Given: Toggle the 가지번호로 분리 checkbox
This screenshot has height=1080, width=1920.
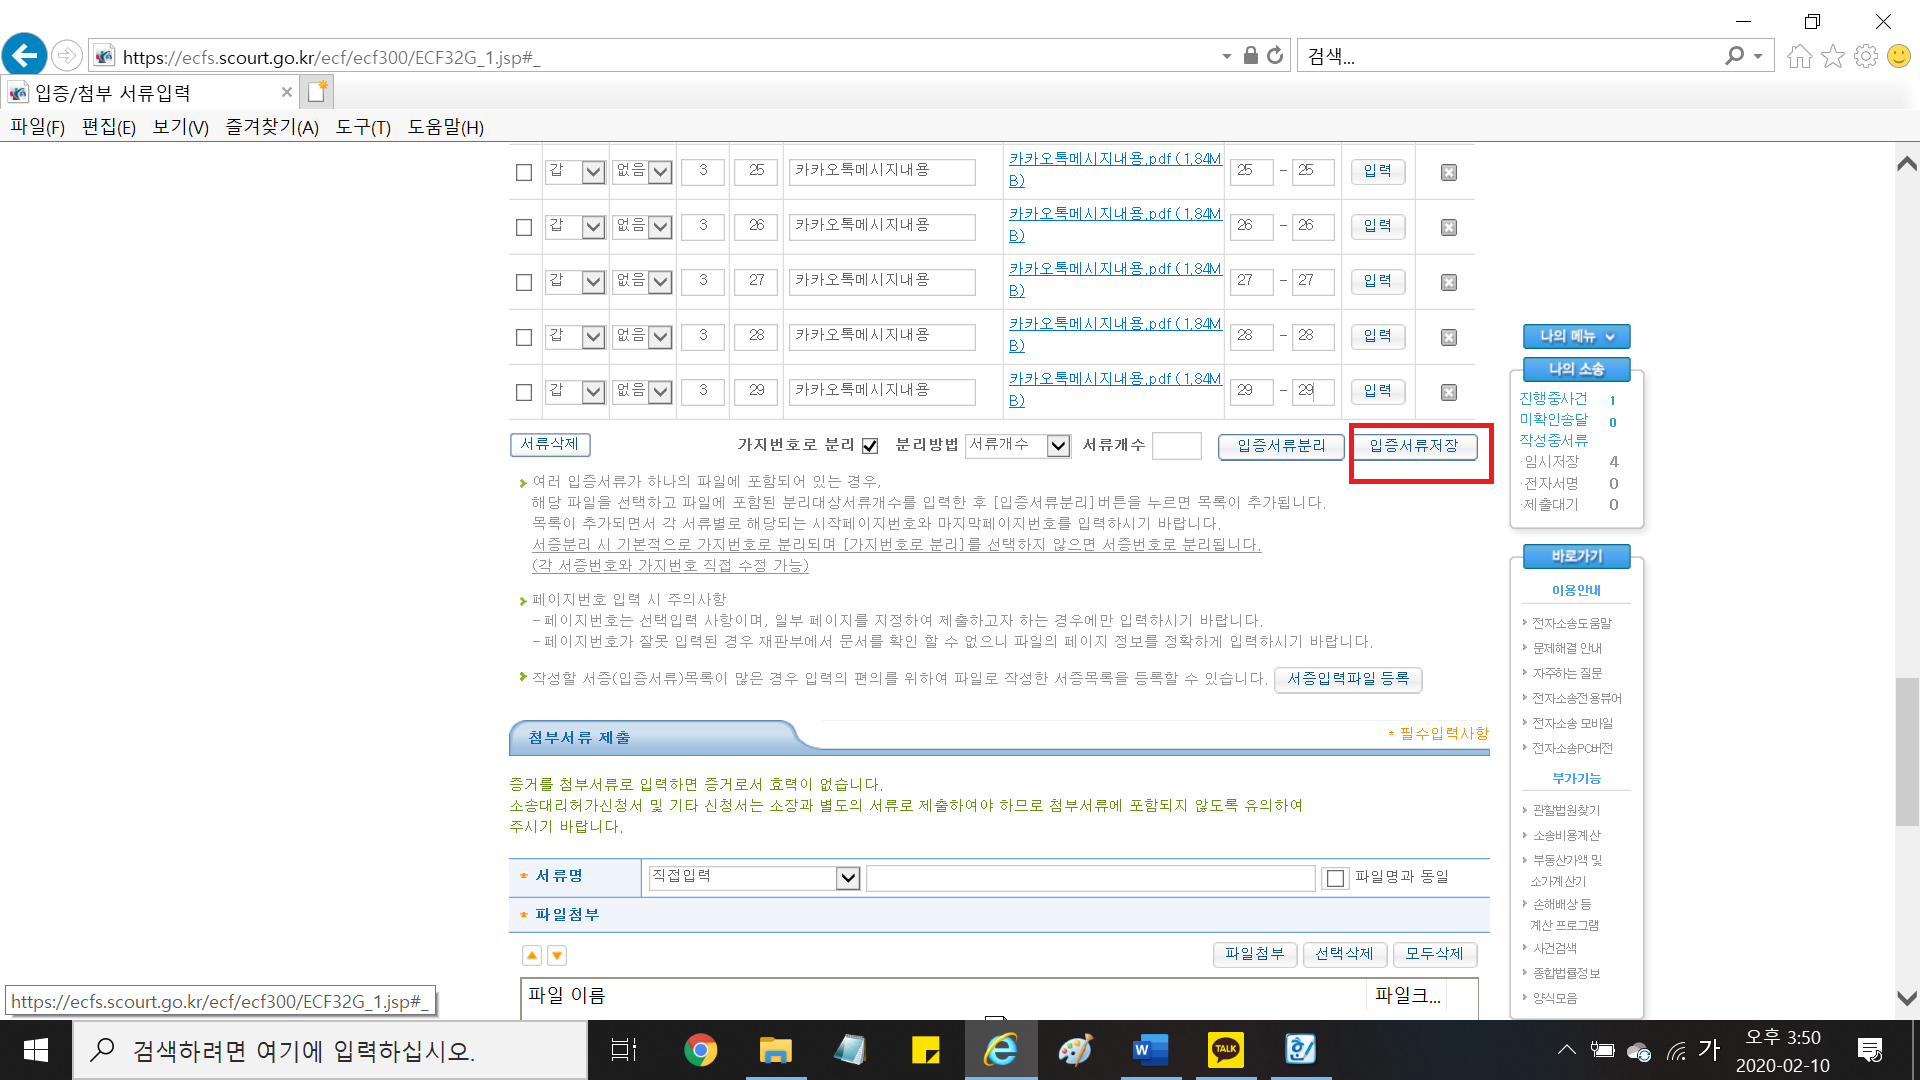Looking at the screenshot, I should 870,446.
